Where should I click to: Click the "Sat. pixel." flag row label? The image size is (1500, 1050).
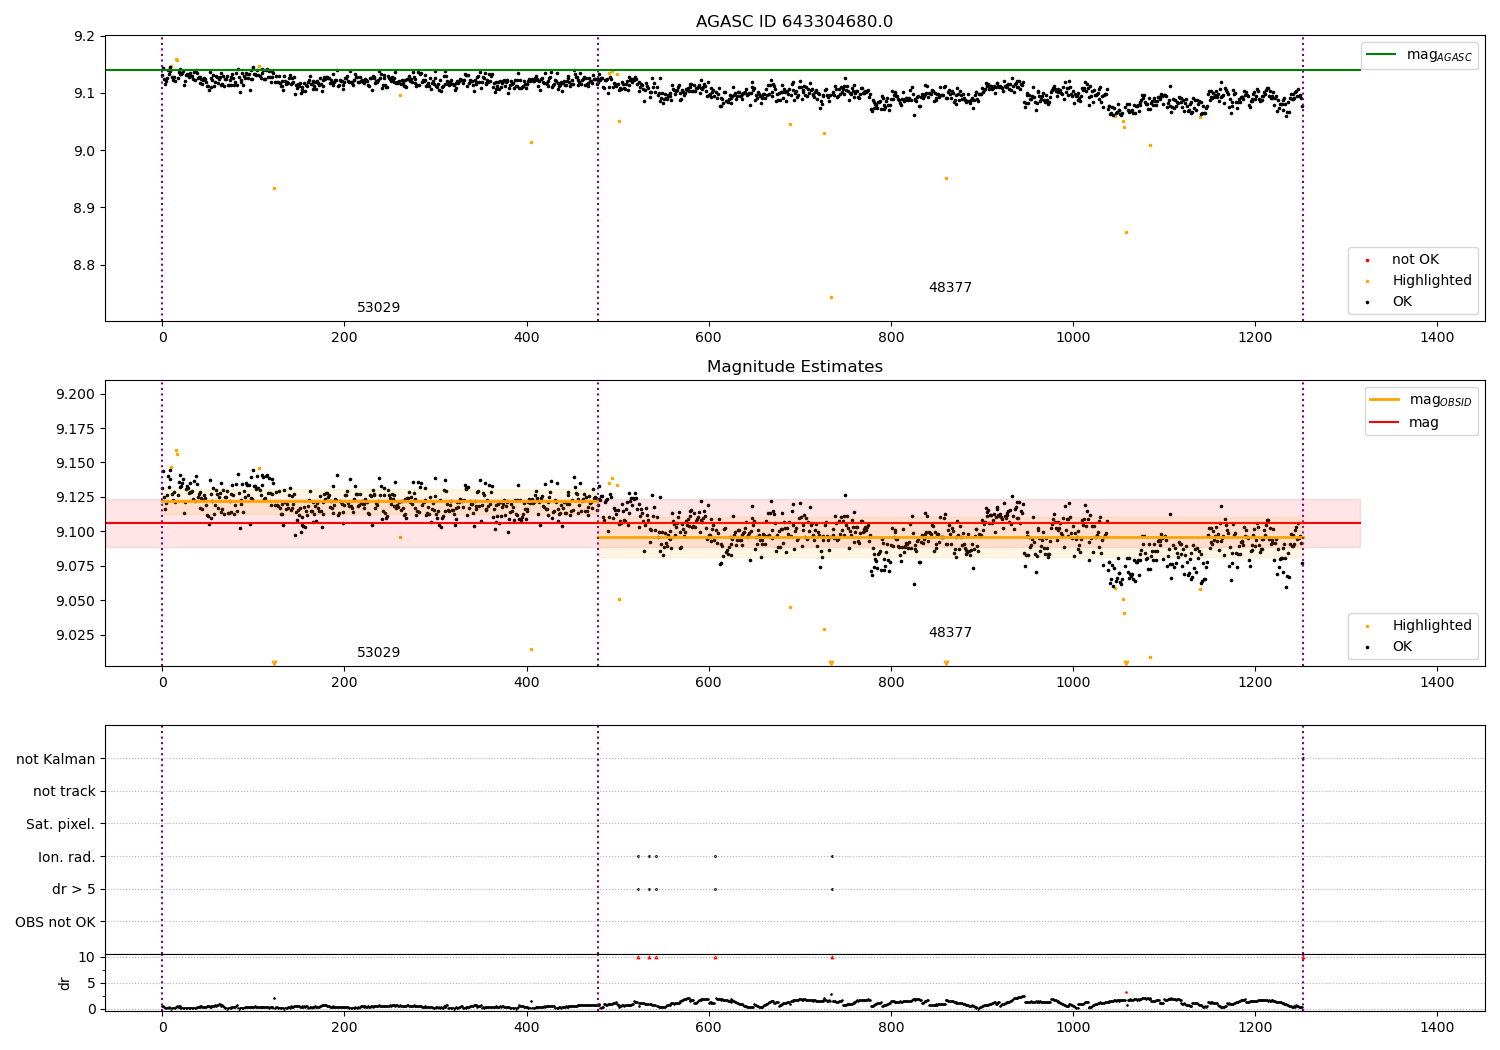pyautogui.click(x=61, y=825)
